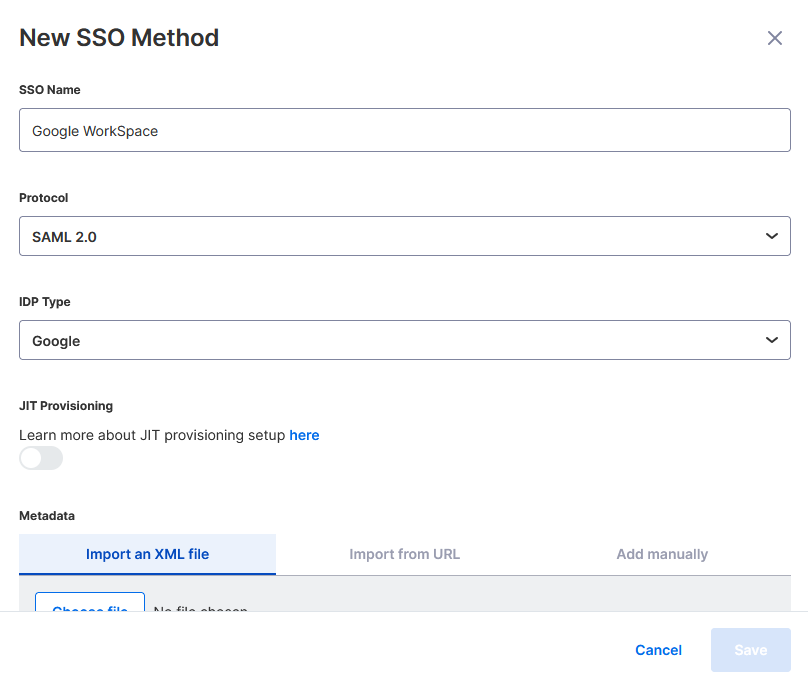Turn on the provisioning switch
This screenshot has height=682, width=808.
coord(40,458)
